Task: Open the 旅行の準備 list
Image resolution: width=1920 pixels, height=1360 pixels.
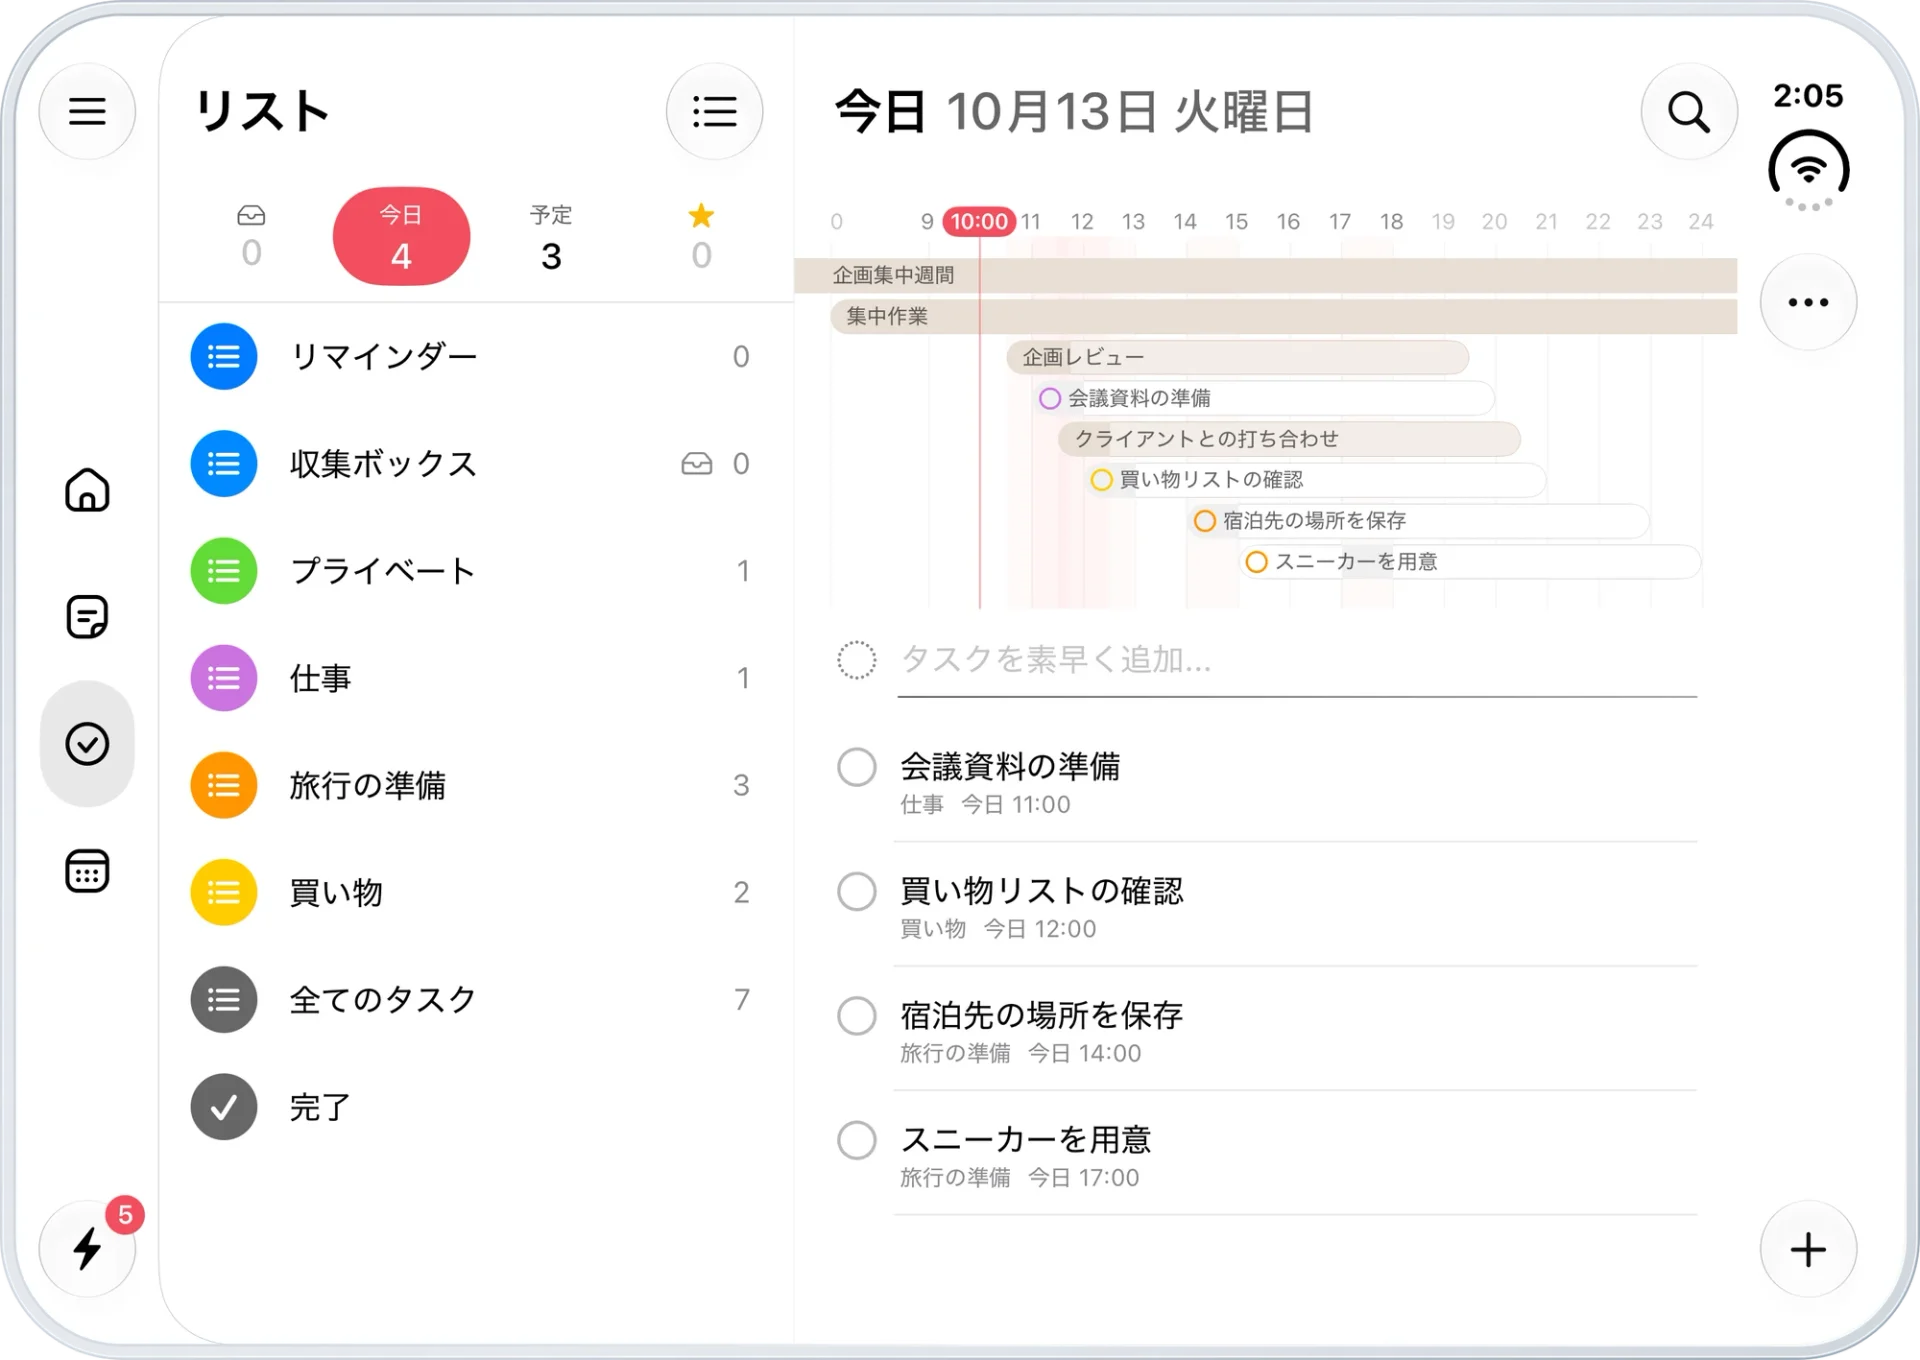Action: (476, 785)
